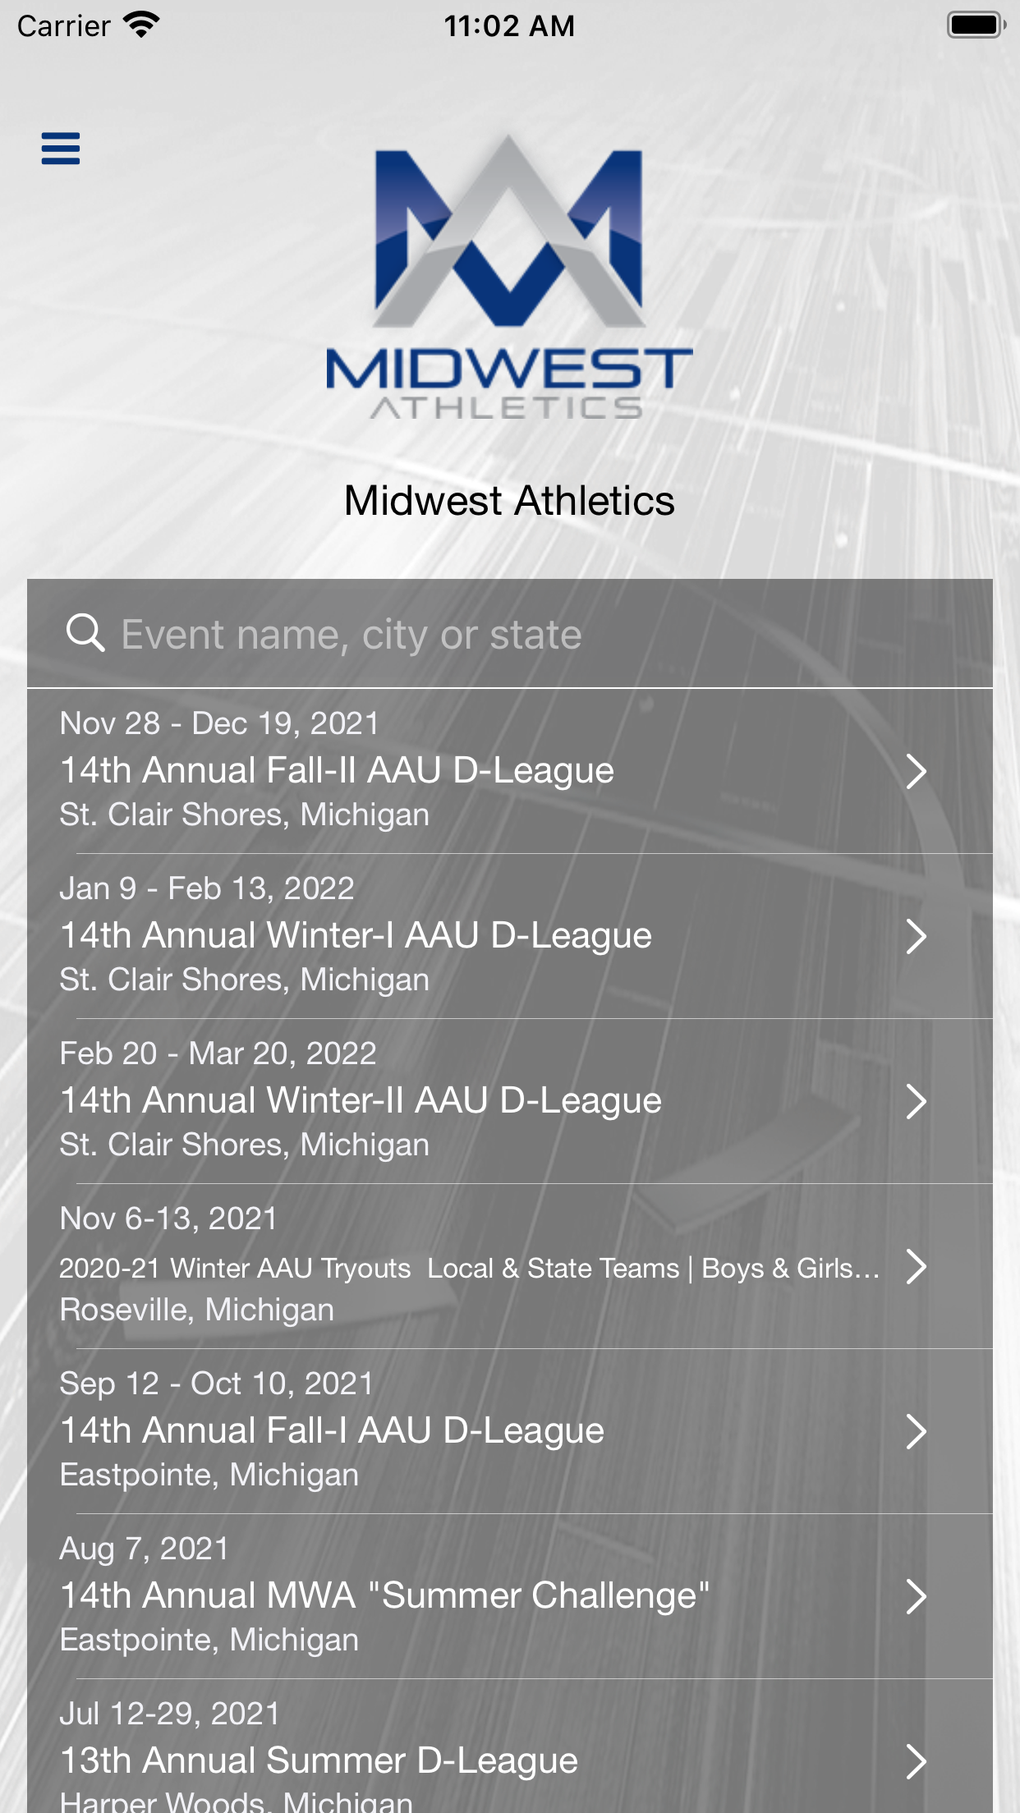Open the 14th Annual Winter-I AAU D-League
Viewport: 1020px width, 1813px height.
coord(356,935)
